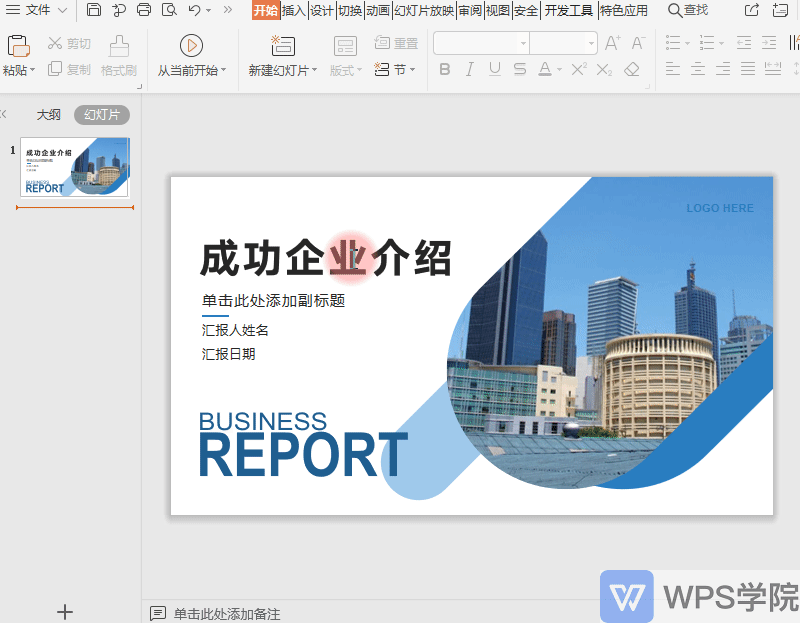Screen dimensions: 800x623
Task: Expand the Undo history dropdown arrow
Action: (x=208, y=10)
